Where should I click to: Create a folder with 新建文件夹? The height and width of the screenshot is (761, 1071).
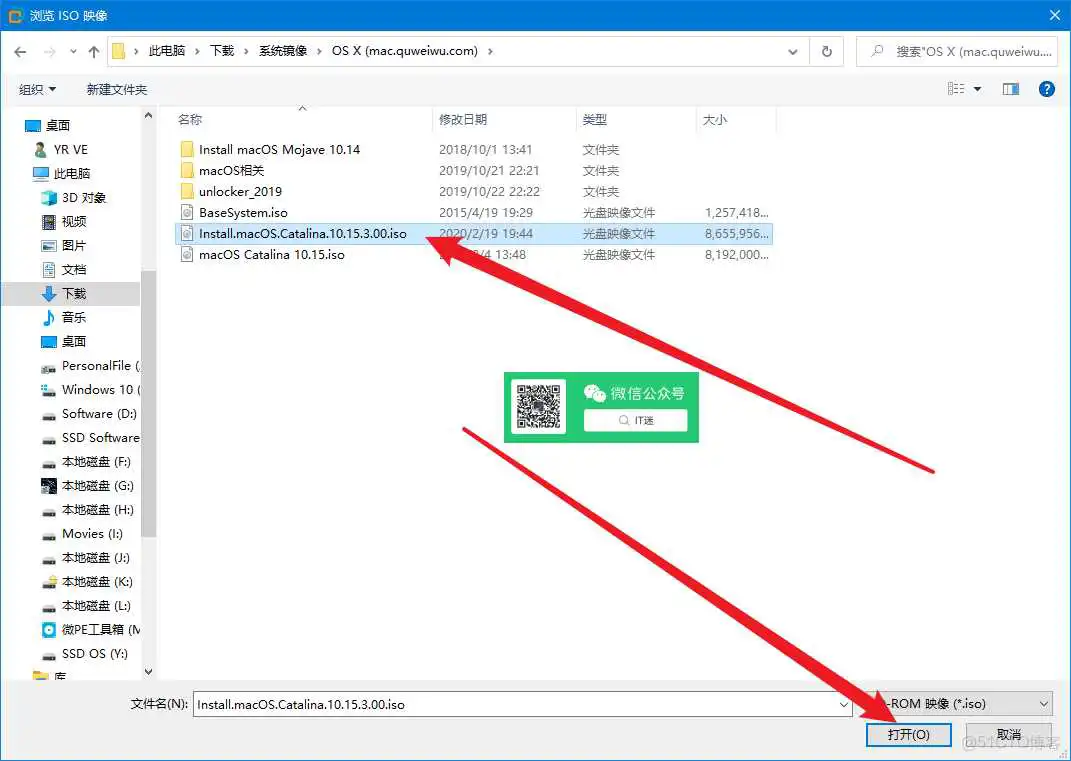point(117,88)
